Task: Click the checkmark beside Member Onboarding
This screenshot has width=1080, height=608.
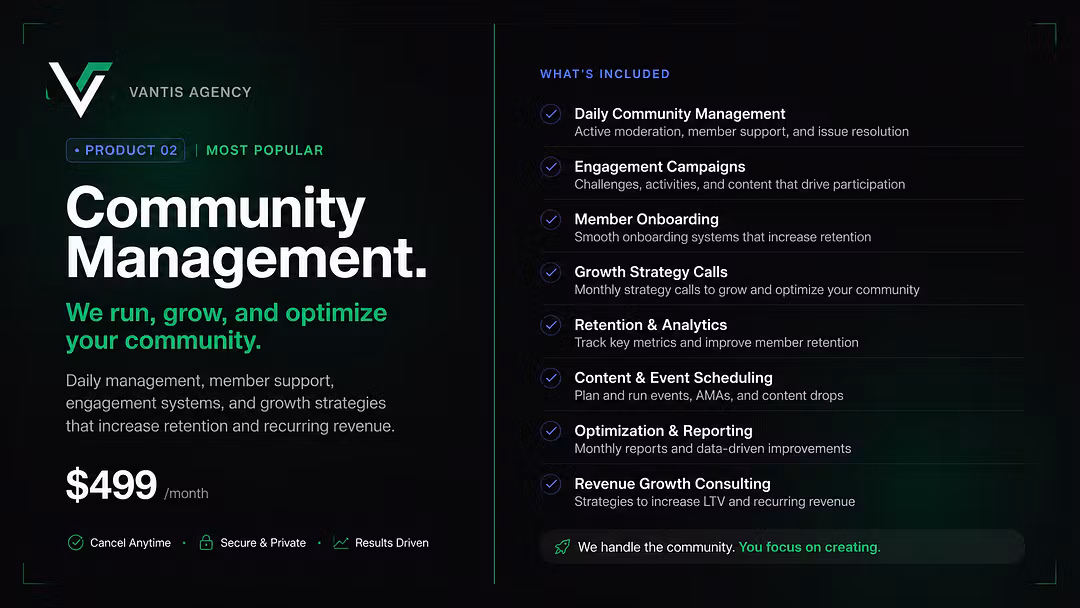Action: pos(550,220)
